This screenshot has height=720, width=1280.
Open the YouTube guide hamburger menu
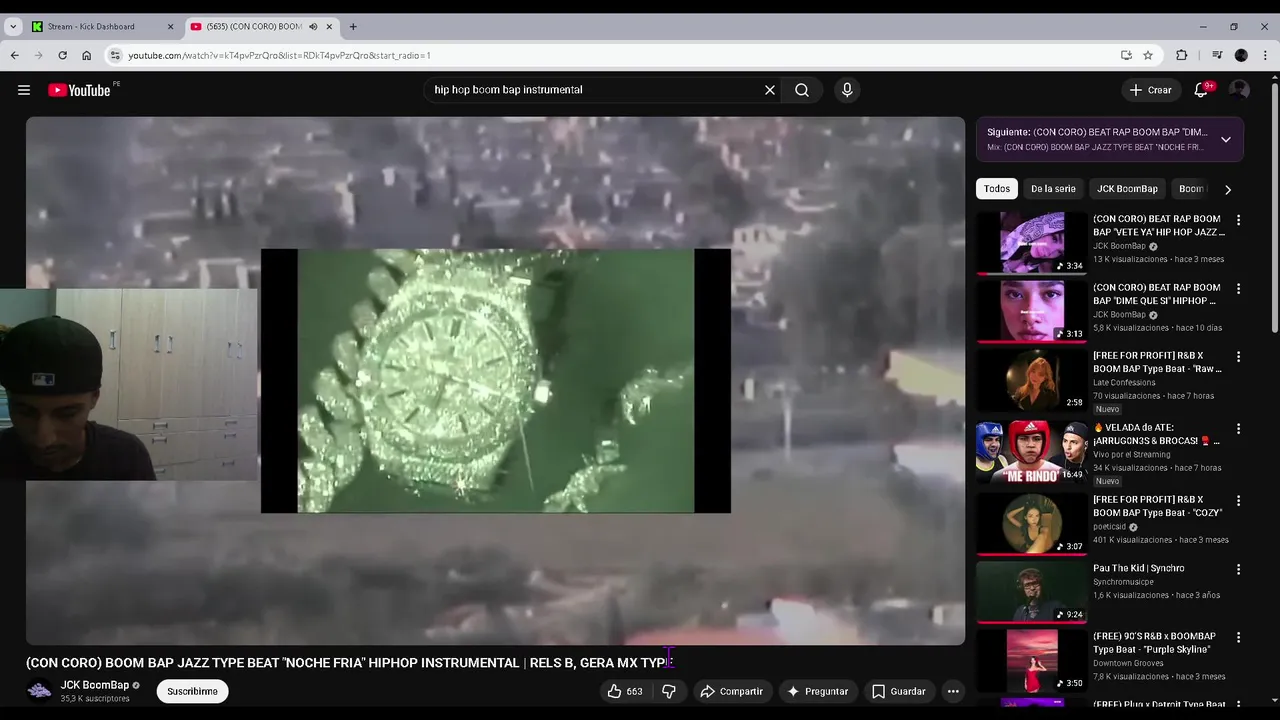coord(24,90)
